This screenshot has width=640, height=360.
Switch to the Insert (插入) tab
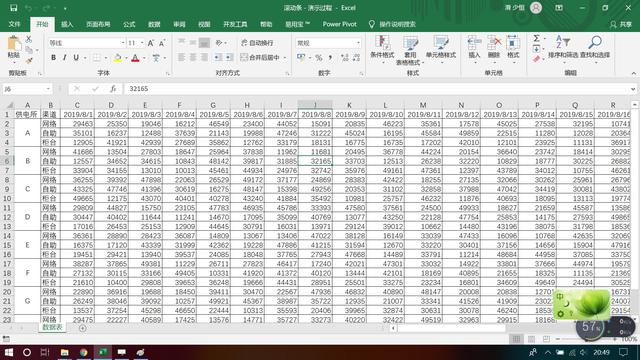coord(67,24)
